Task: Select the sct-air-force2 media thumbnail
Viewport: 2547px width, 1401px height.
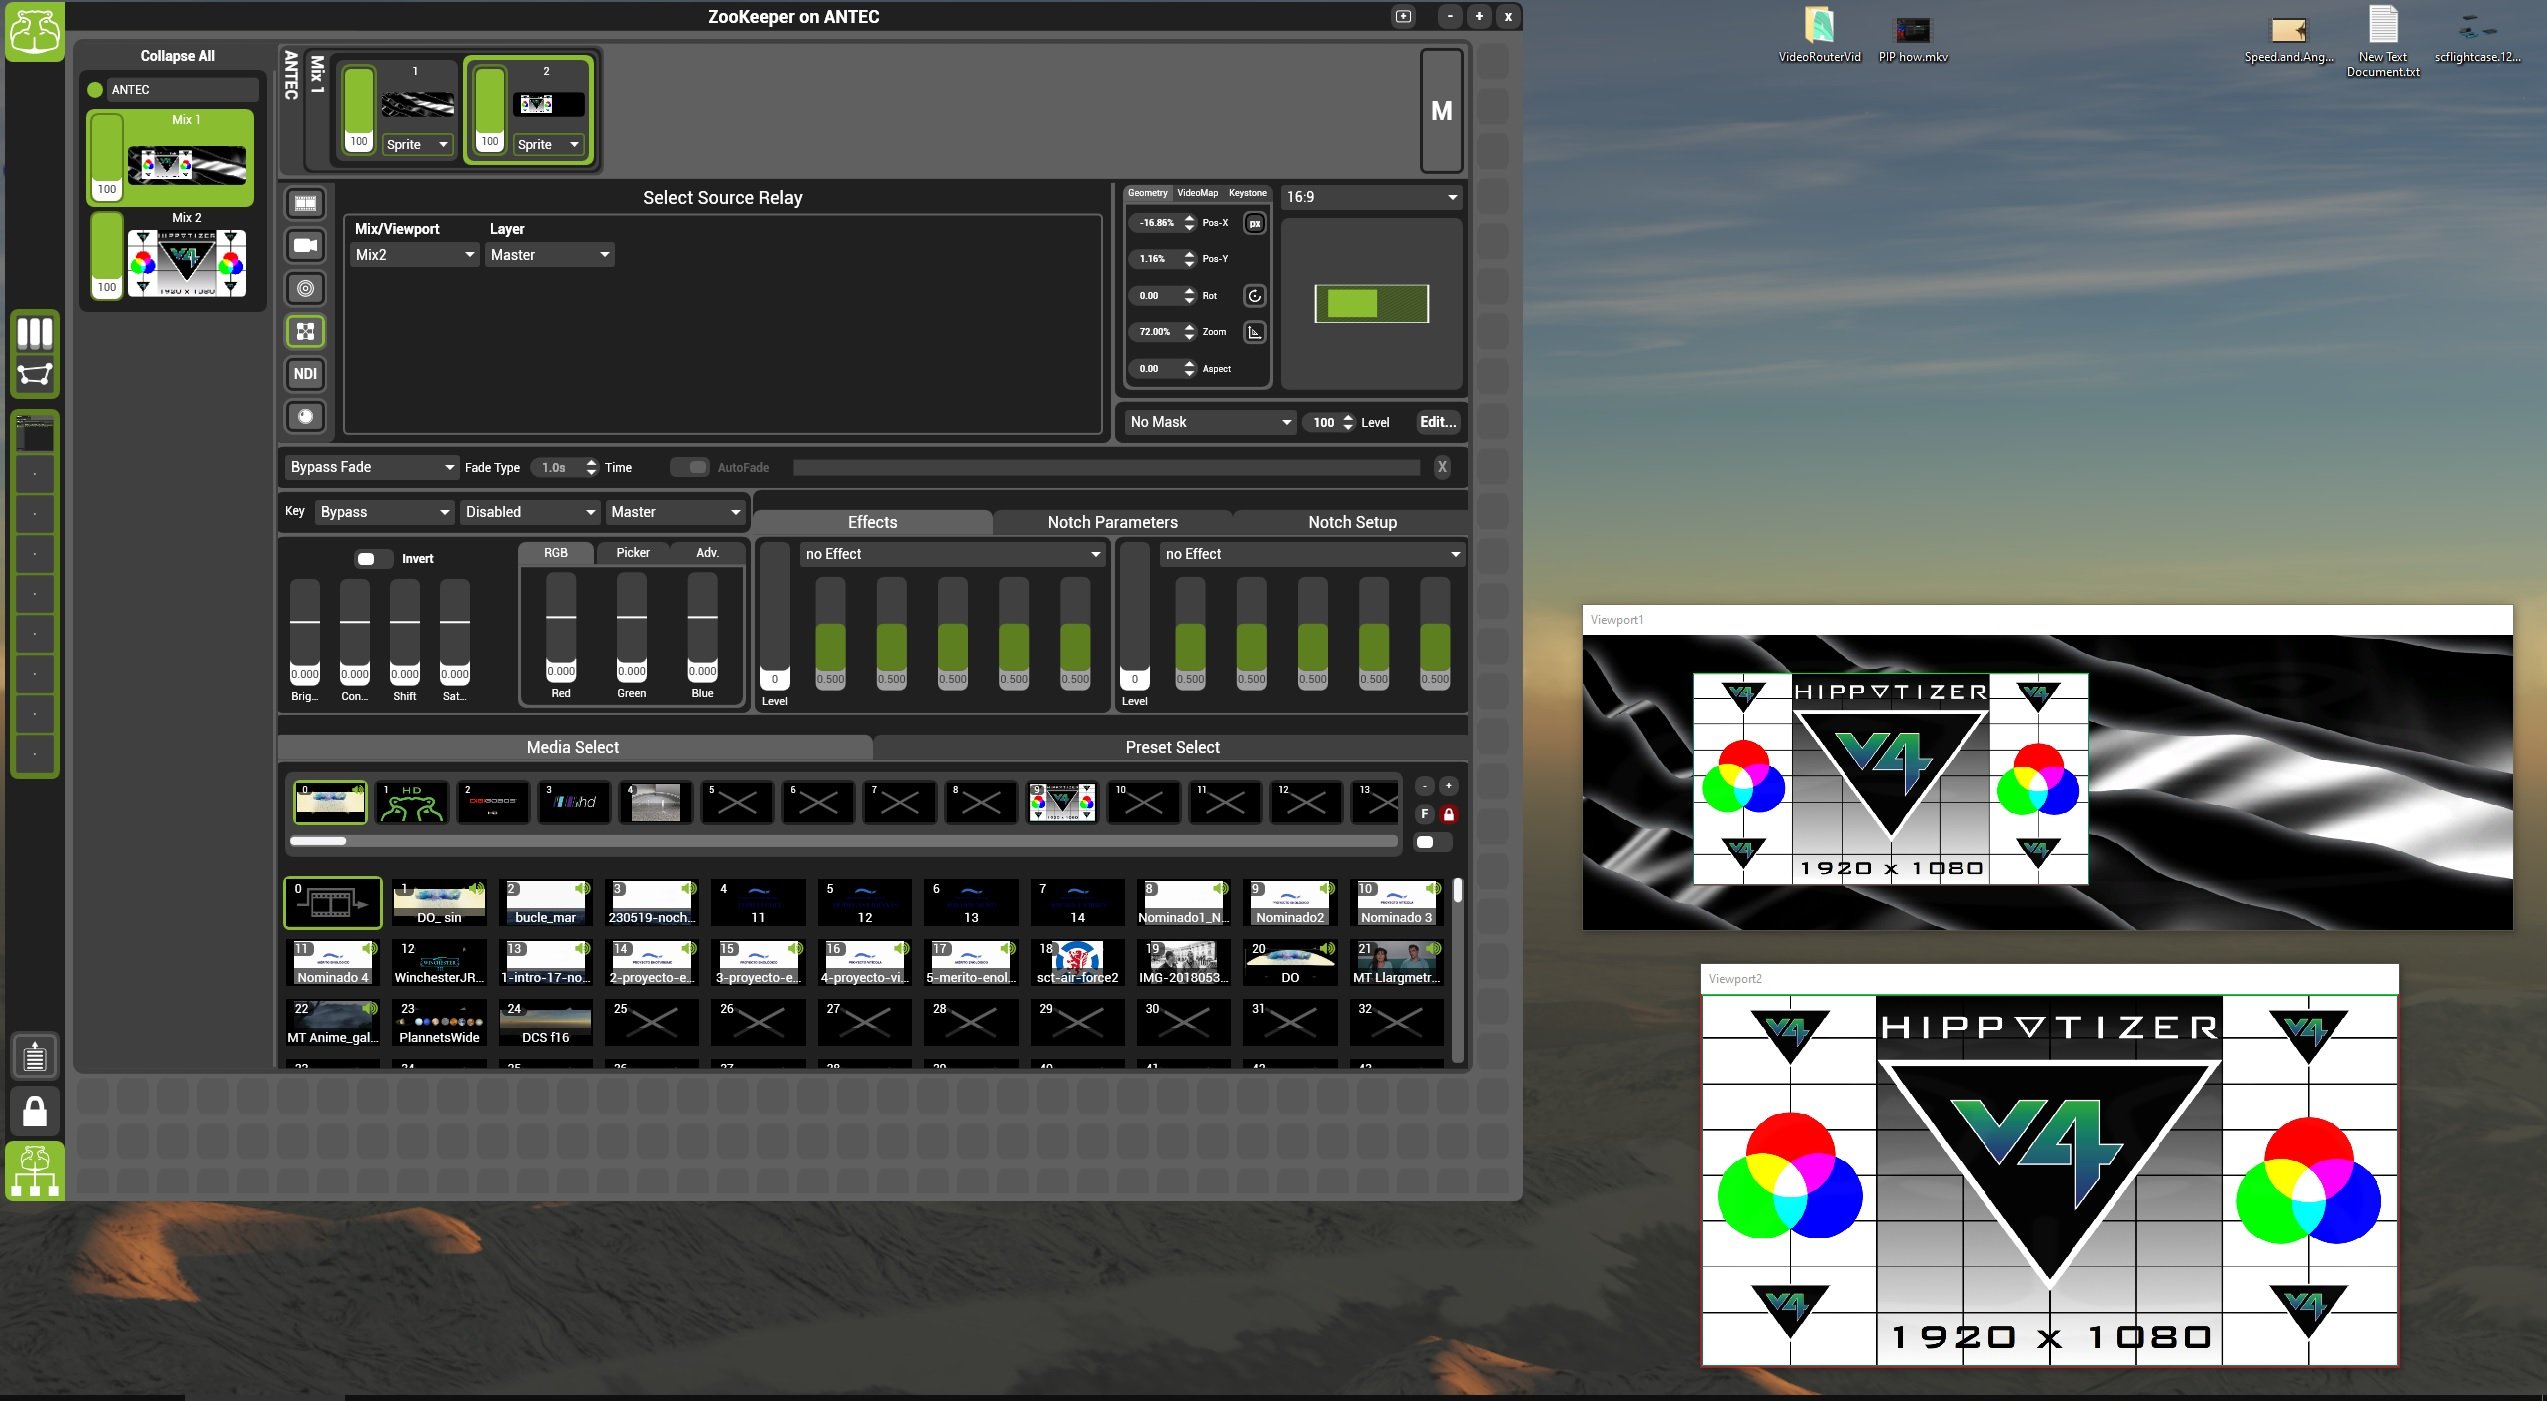Action: click(x=1077, y=962)
